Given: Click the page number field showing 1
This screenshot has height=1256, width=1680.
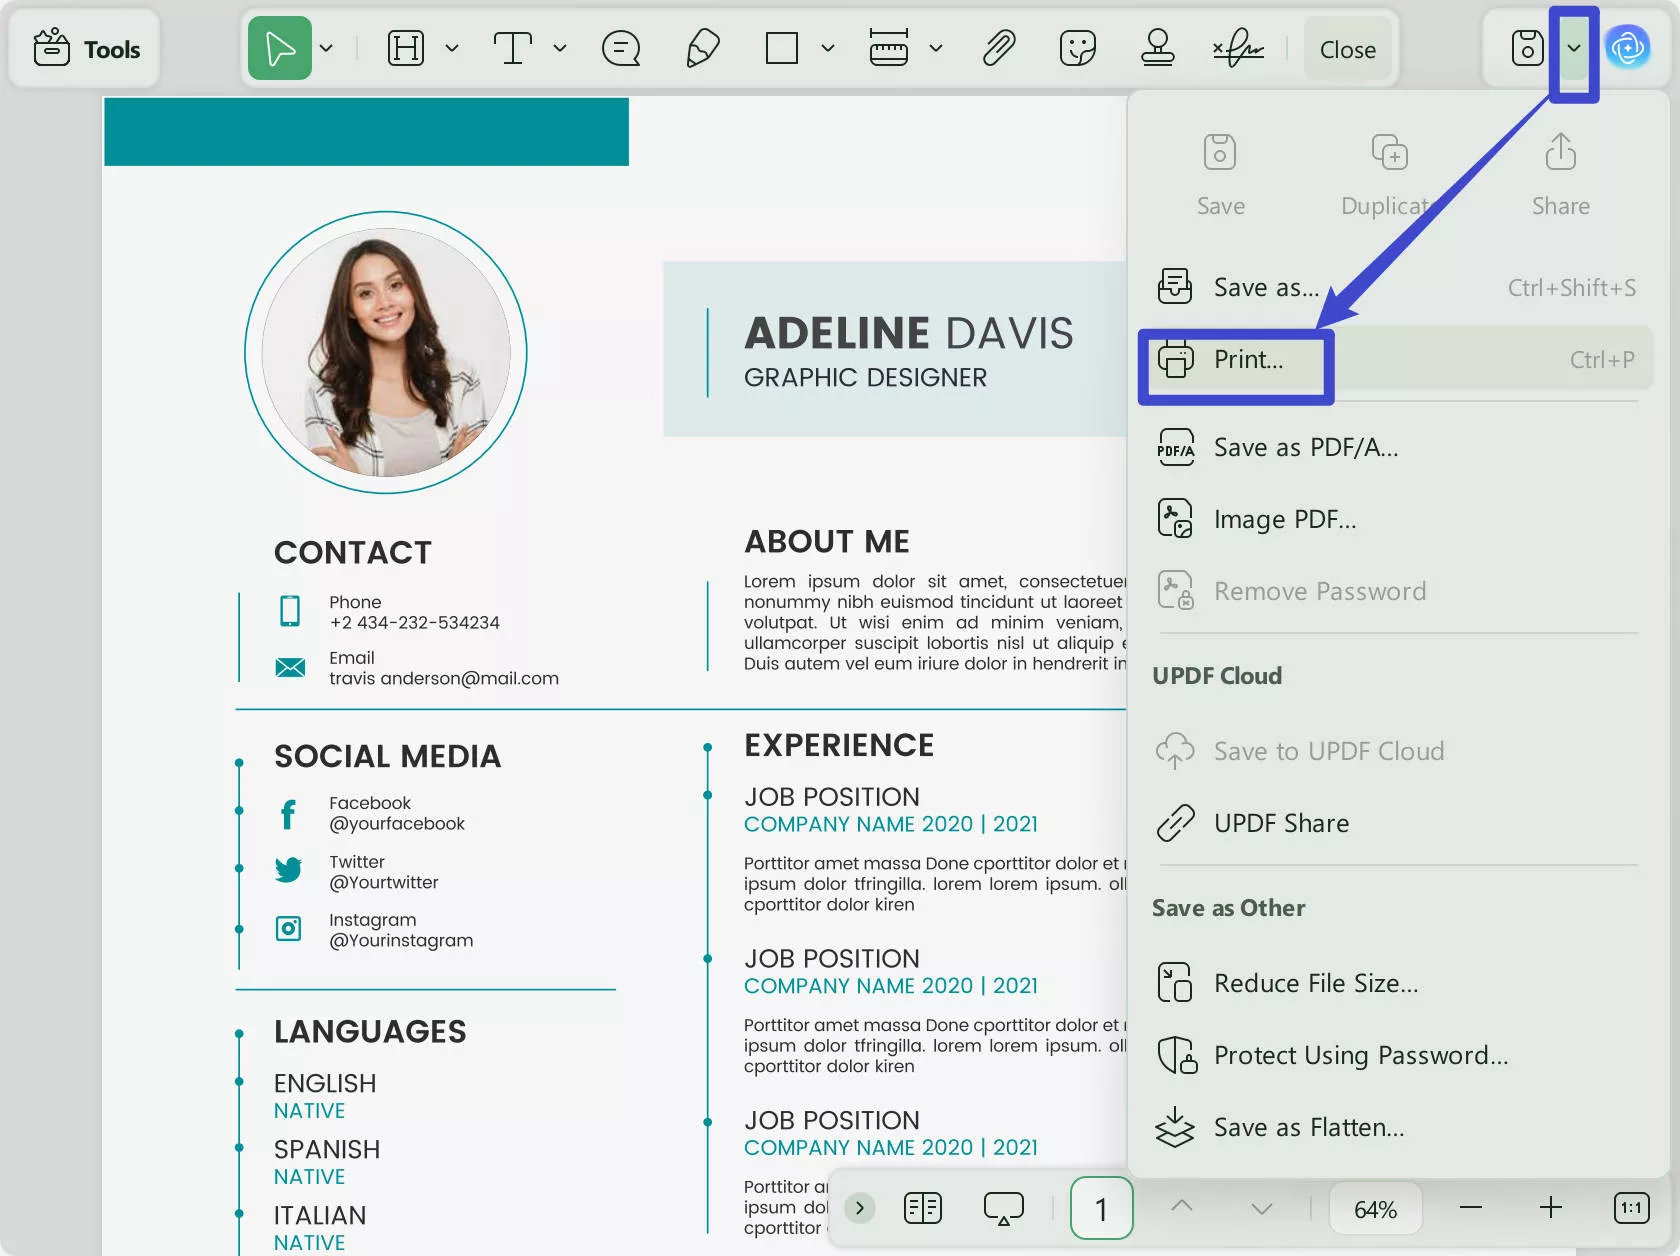Looking at the screenshot, I should 1101,1208.
